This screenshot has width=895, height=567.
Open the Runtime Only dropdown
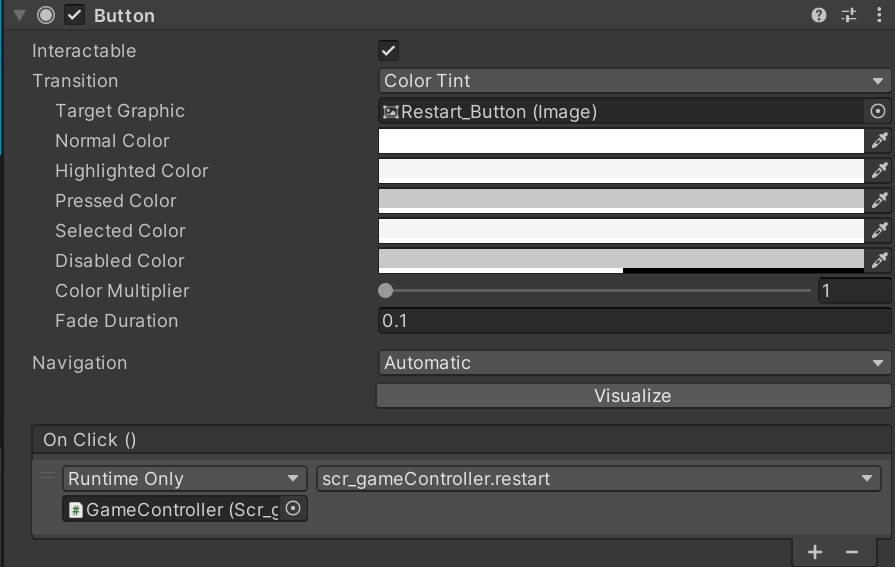(x=184, y=479)
